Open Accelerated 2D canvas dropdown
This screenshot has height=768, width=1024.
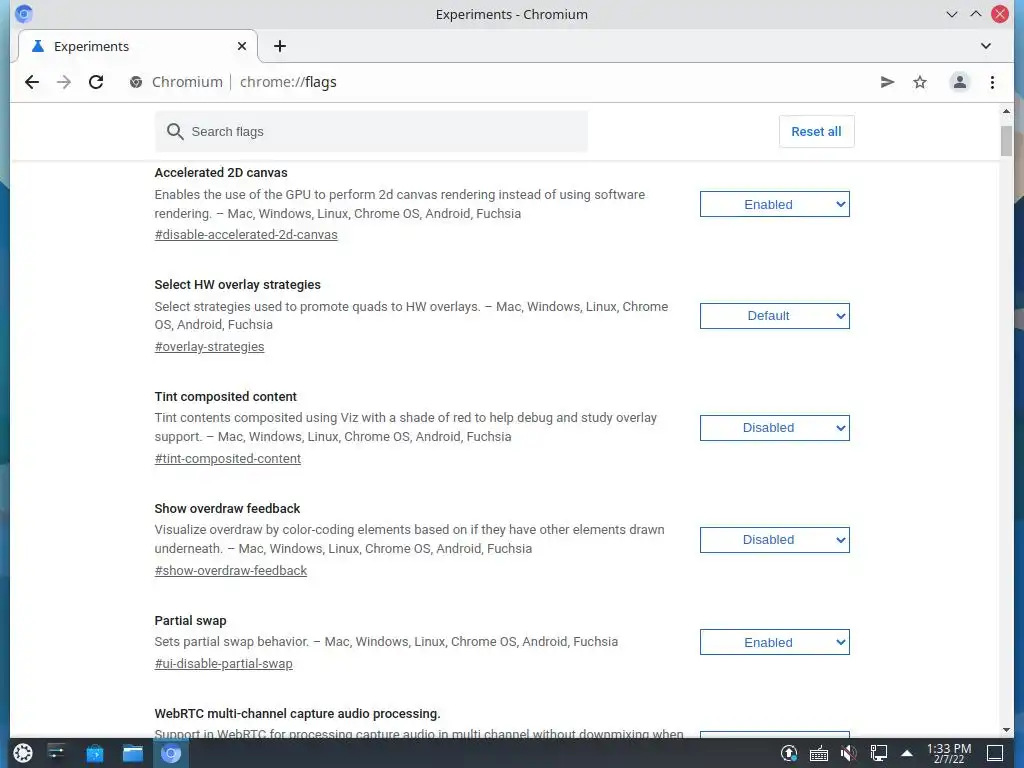775,204
